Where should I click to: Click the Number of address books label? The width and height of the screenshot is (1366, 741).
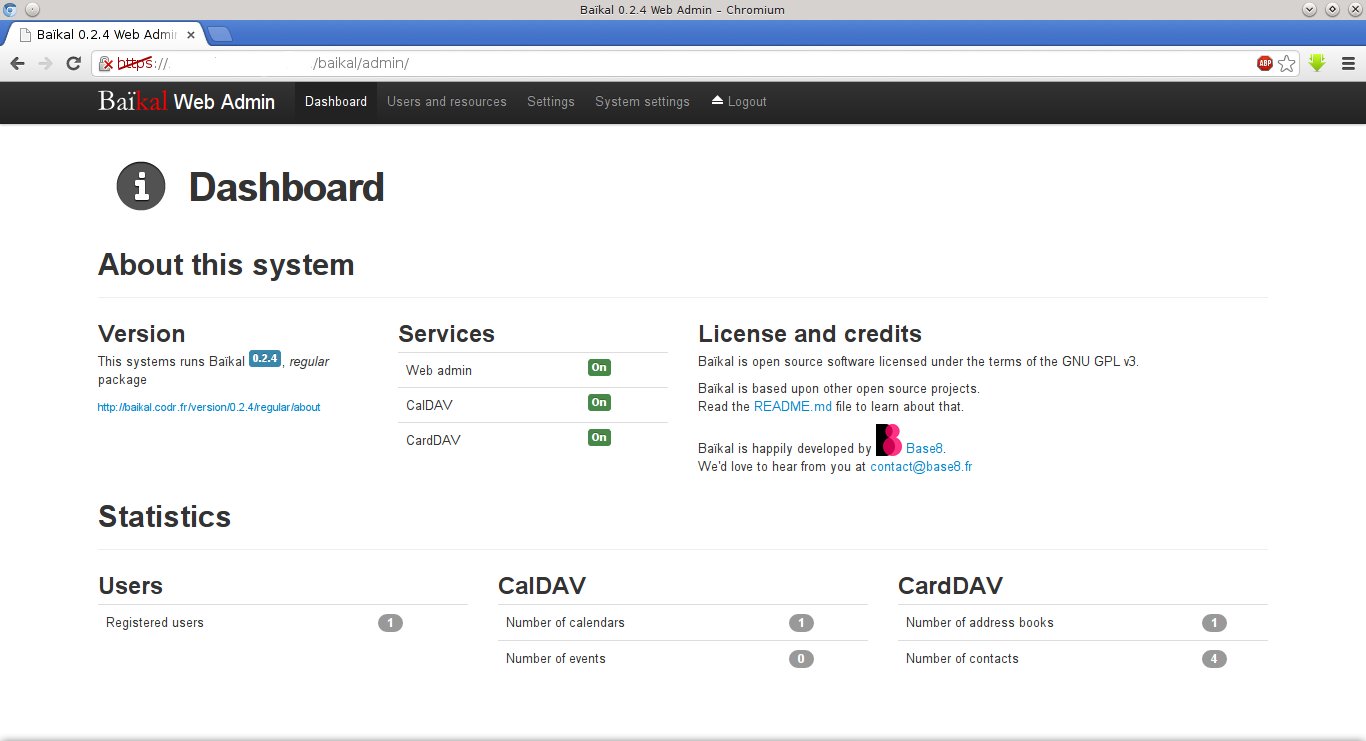(x=980, y=622)
